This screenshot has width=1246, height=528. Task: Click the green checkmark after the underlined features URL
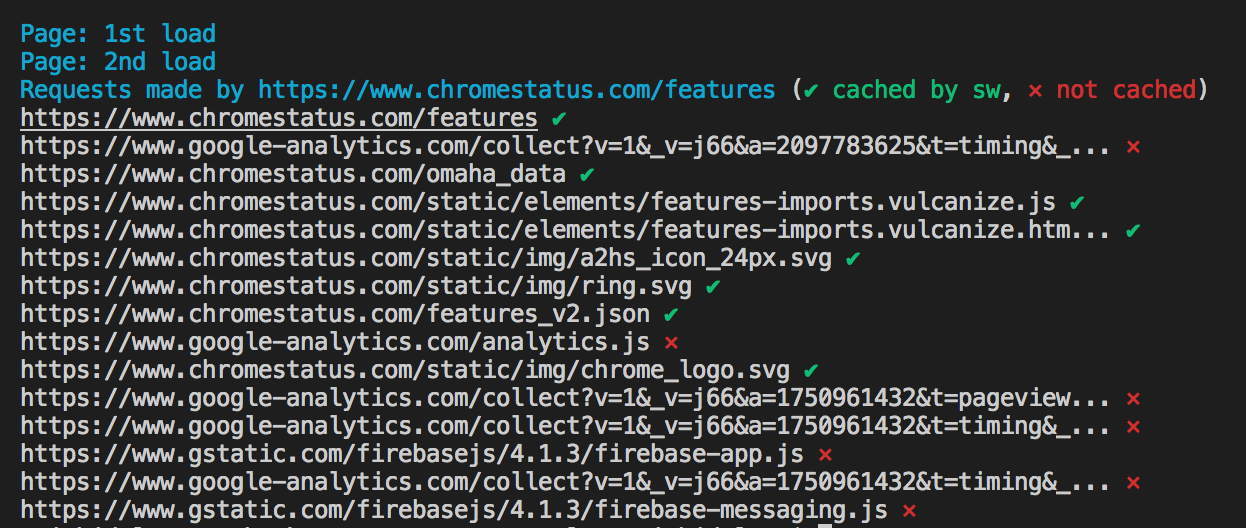559,118
